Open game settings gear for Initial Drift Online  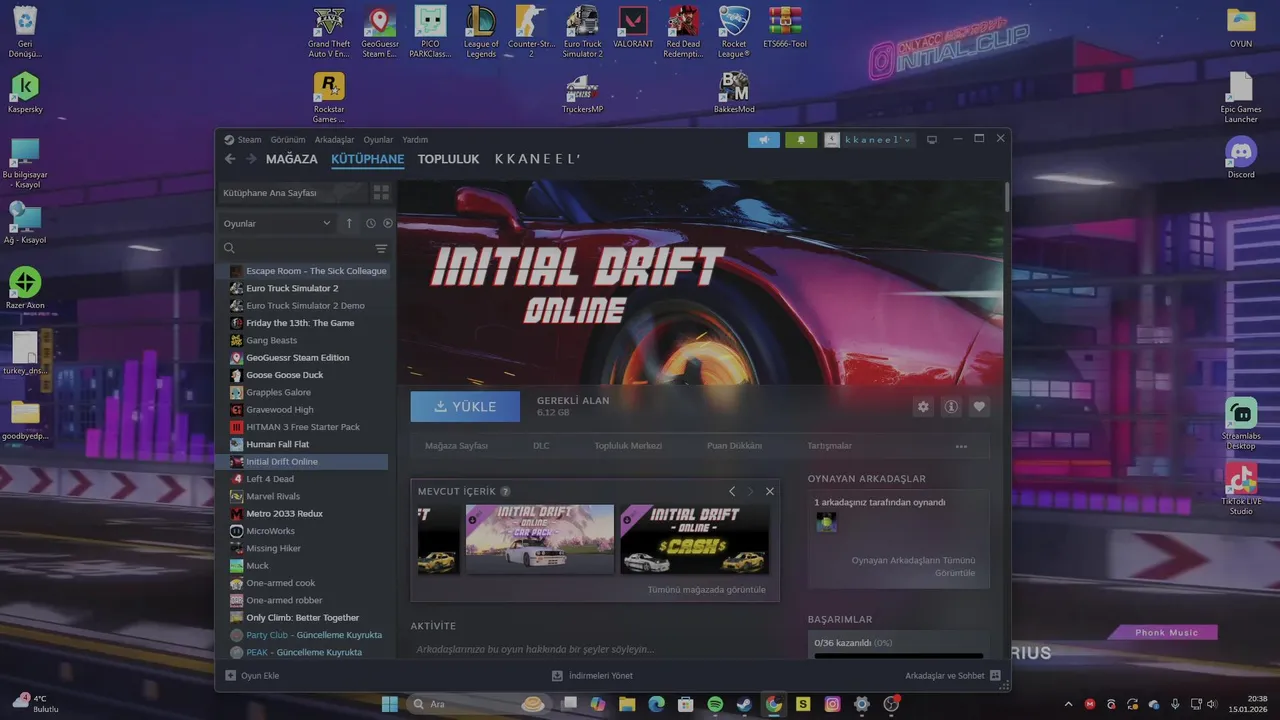923,407
